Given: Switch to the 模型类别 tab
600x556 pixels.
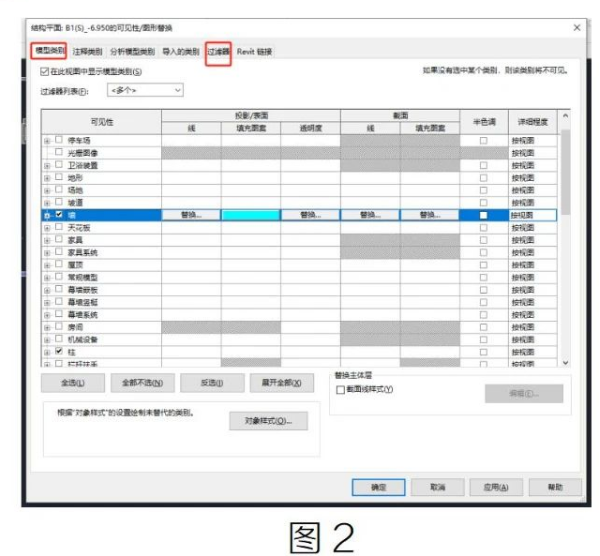Looking at the screenshot, I should point(49,51).
